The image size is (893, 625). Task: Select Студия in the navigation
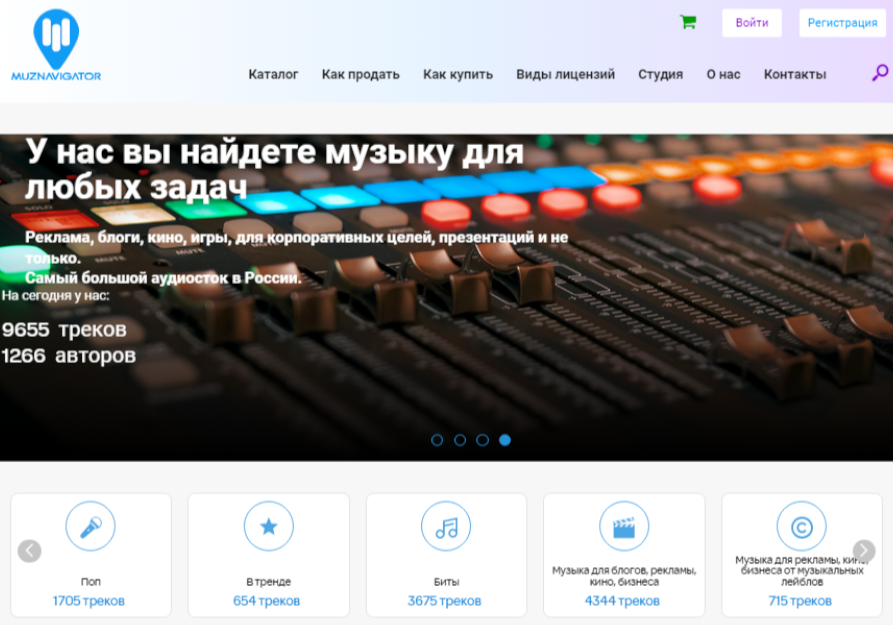tap(660, 73)
